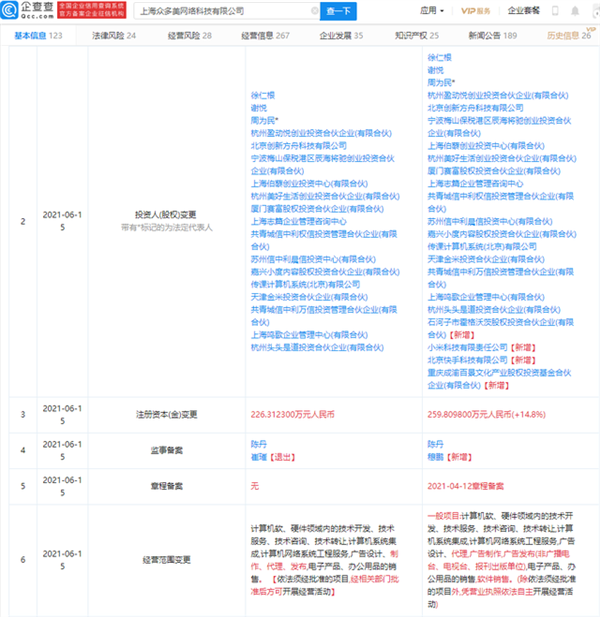Open VIP服务 link
The height and width of the screenshot is (617, 600).
(x=476, y=11)
